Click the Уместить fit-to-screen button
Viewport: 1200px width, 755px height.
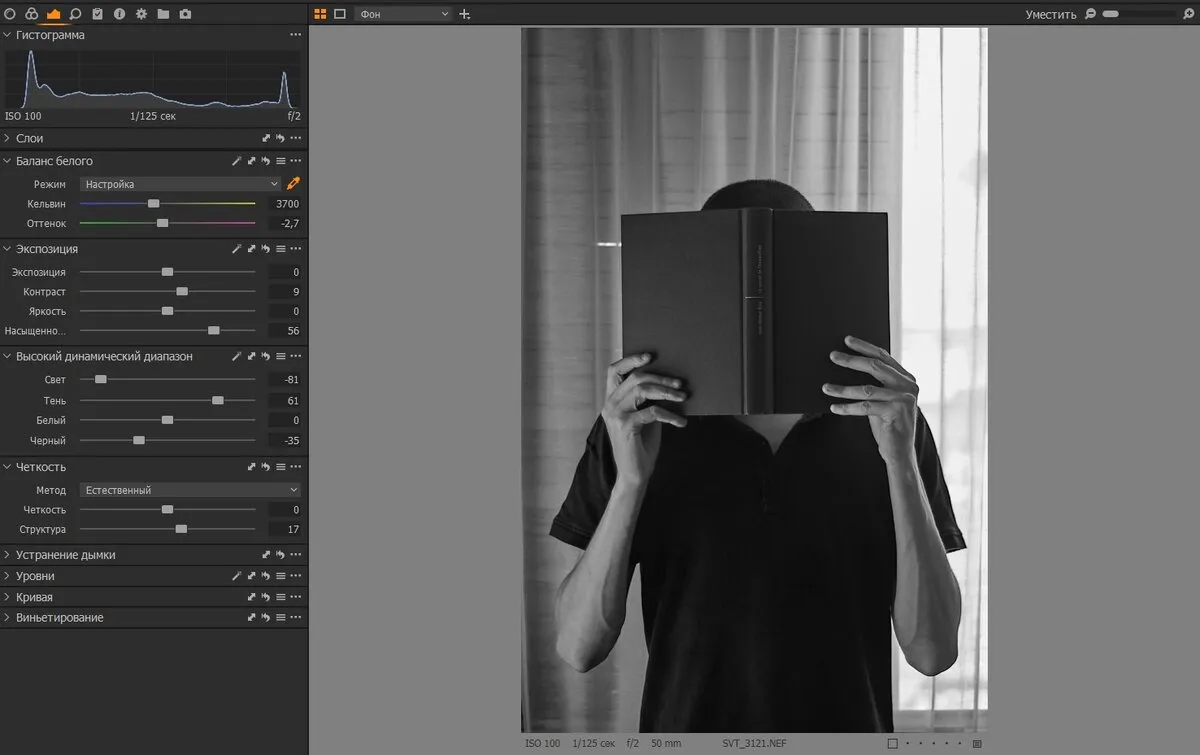[1051, 14]
